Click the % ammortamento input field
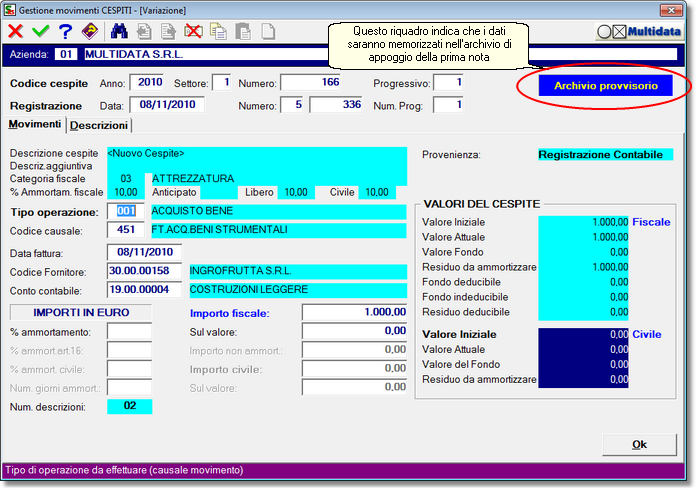 point(130,332)
